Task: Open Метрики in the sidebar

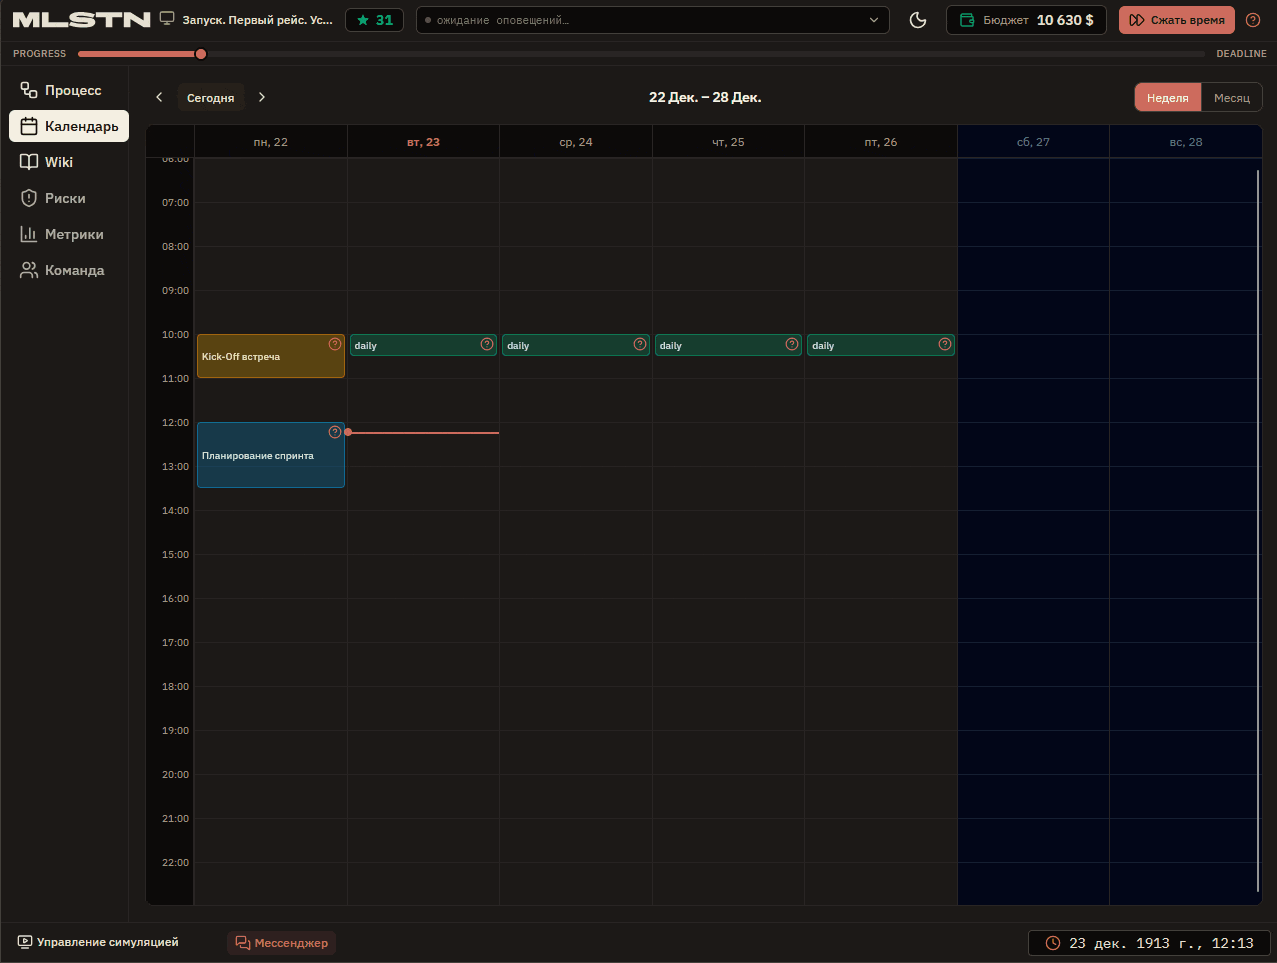Action: [69, 234]
